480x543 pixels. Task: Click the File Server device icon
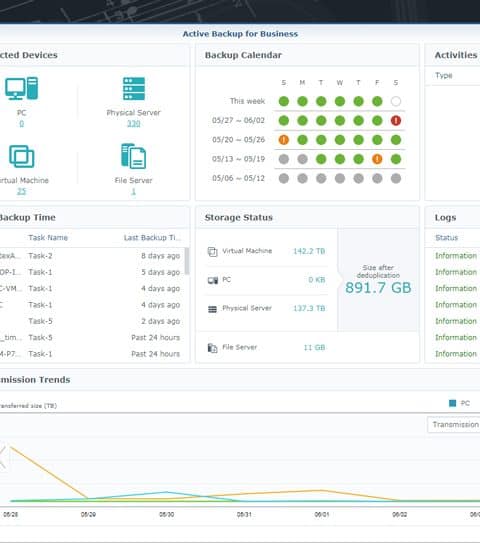134,156
